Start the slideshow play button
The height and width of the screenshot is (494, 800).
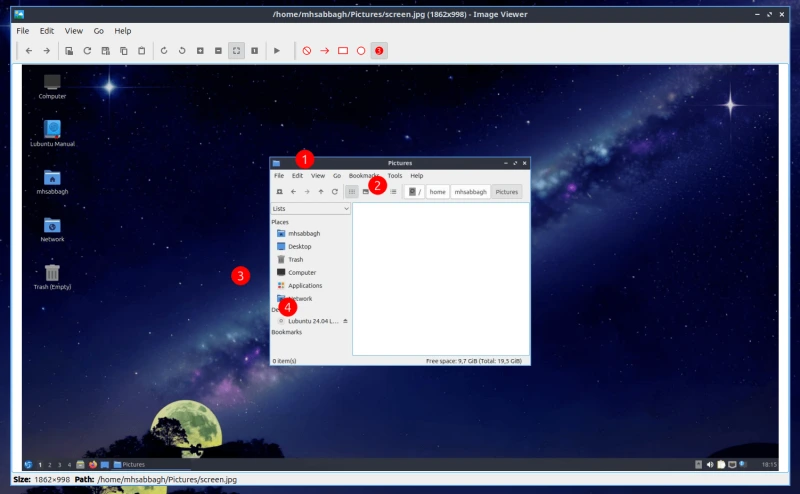[277, 51]
